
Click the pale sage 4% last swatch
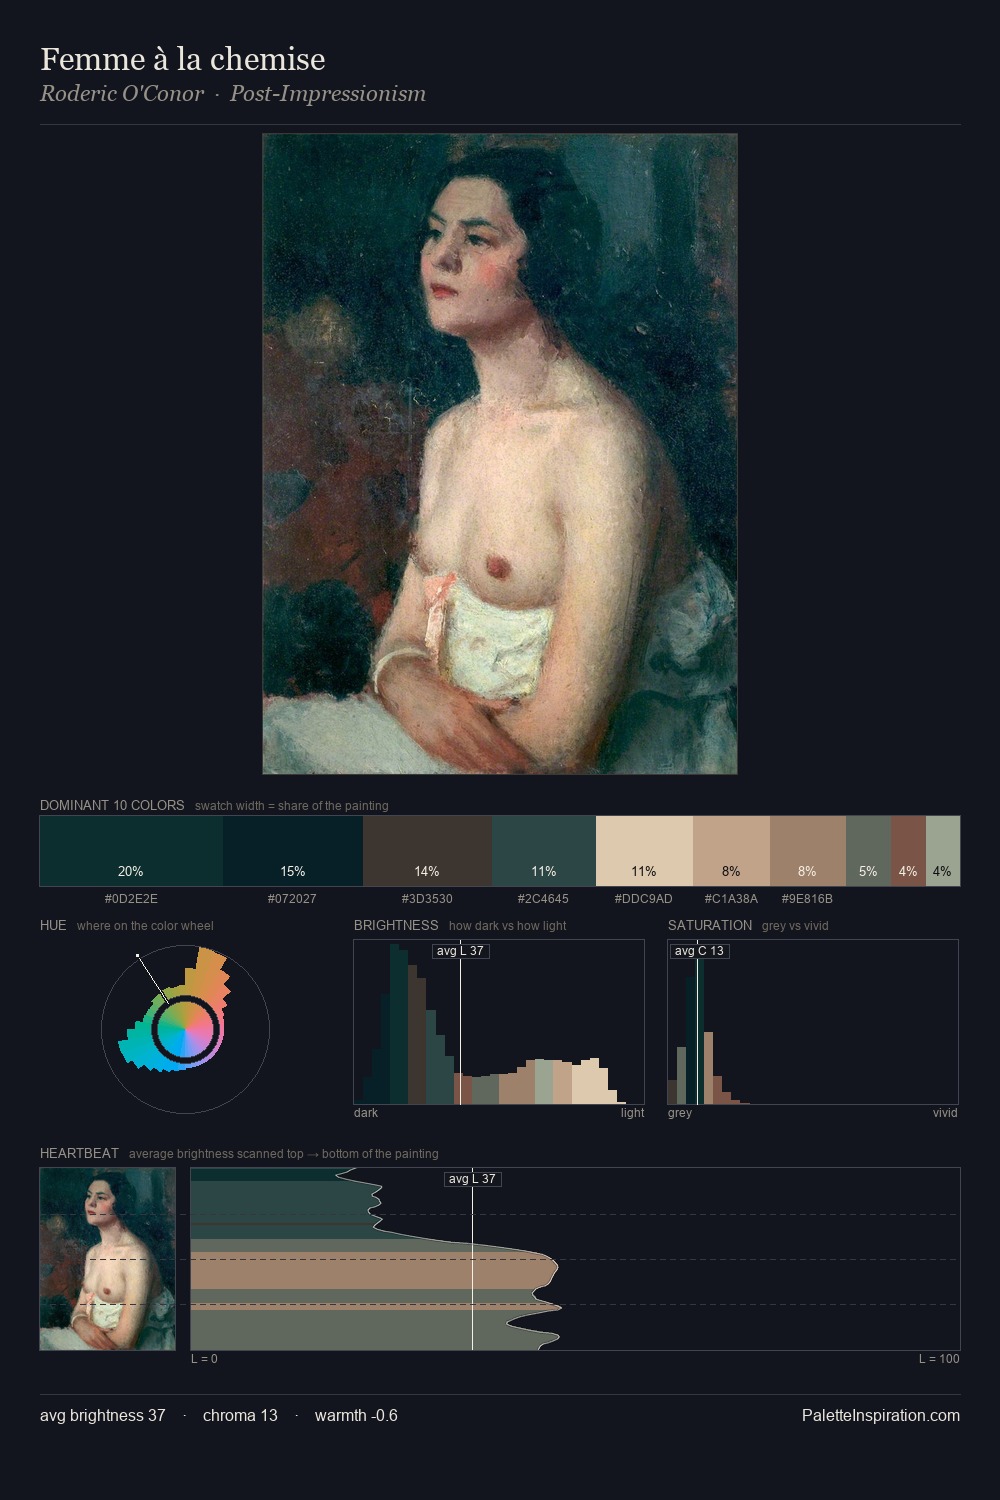pos(943,851)
